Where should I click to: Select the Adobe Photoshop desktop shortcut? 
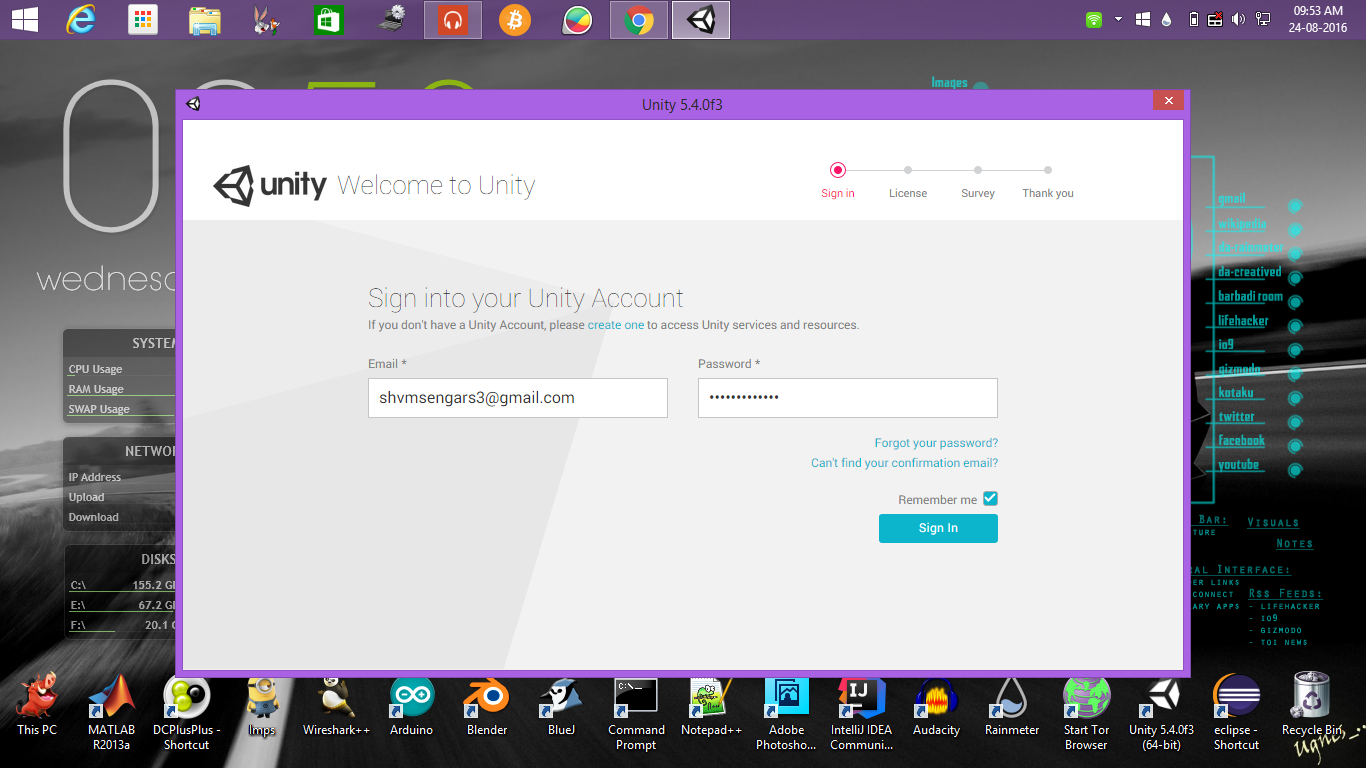[x=786, y=713]
